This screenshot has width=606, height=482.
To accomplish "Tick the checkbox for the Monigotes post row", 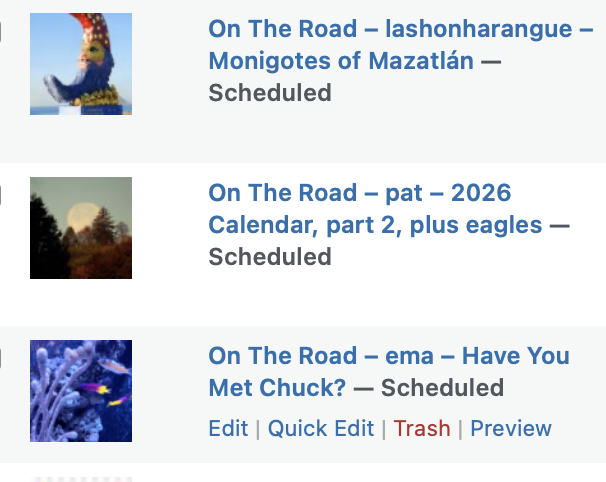I will [x=1, y=31].
